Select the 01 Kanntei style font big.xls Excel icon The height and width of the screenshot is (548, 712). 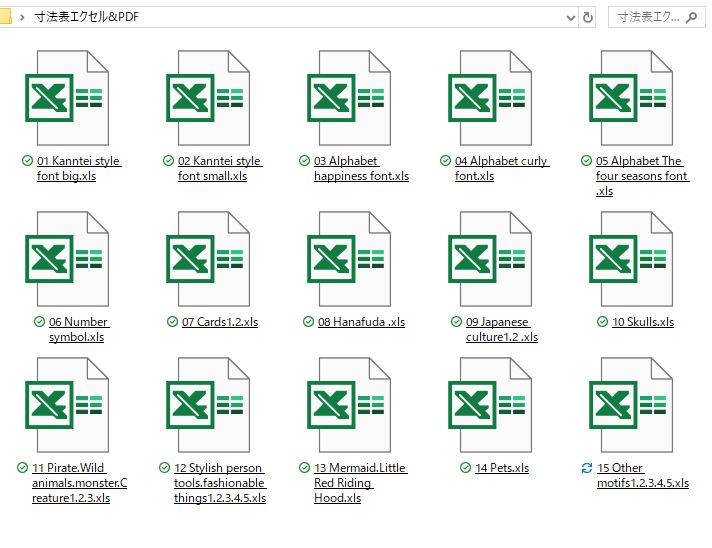pos(67,98)
